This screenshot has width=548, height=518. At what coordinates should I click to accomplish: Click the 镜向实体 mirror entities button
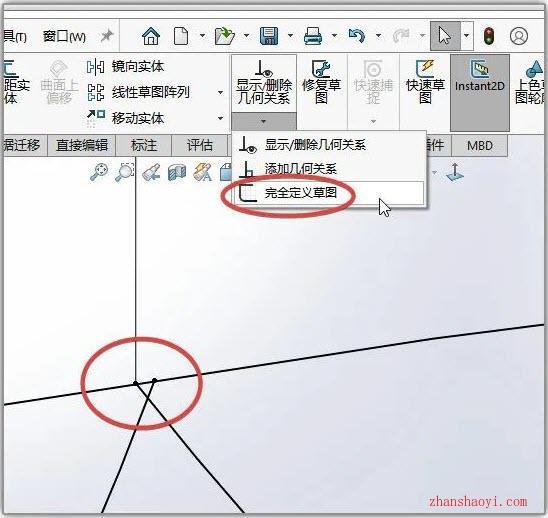125,66
